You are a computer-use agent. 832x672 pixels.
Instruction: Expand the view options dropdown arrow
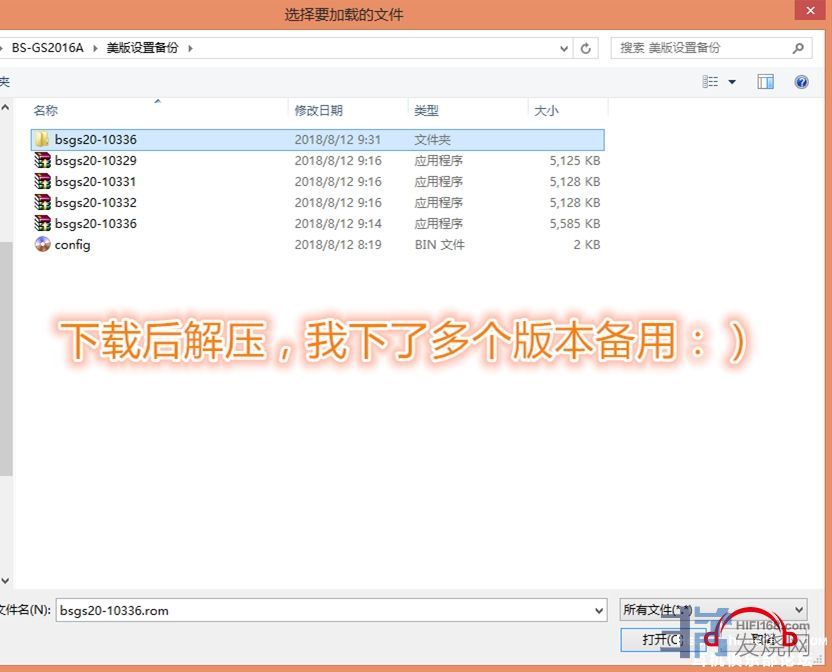click(x=732, y=82)
